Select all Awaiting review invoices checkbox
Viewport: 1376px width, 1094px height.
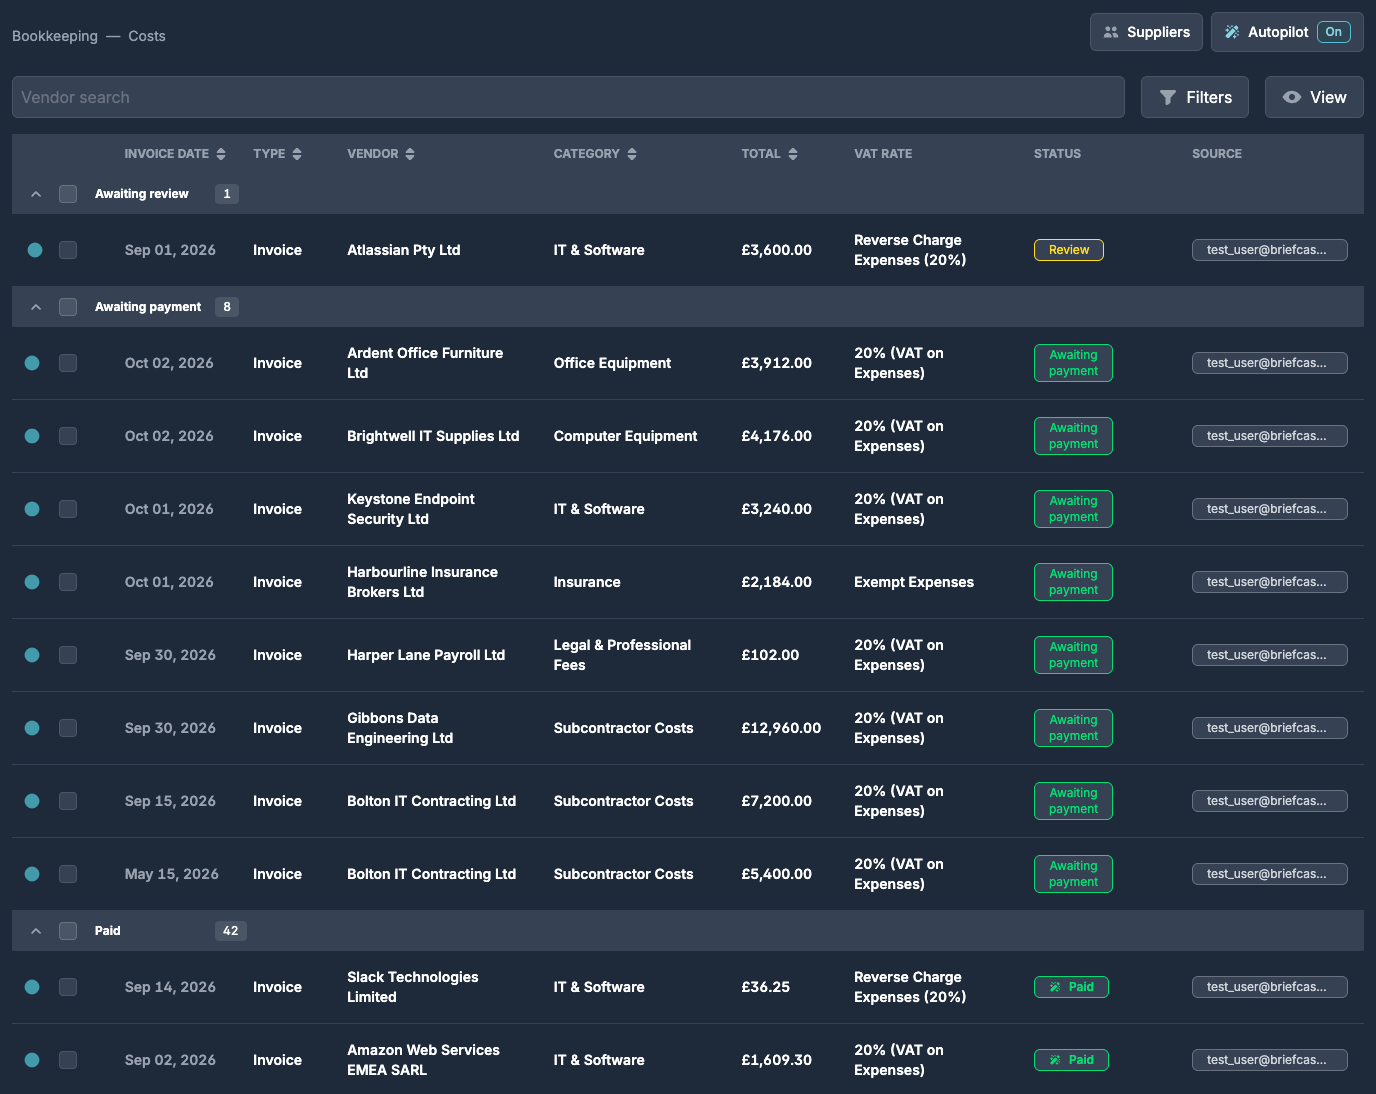pyautogui.click(x=68, y=194)
